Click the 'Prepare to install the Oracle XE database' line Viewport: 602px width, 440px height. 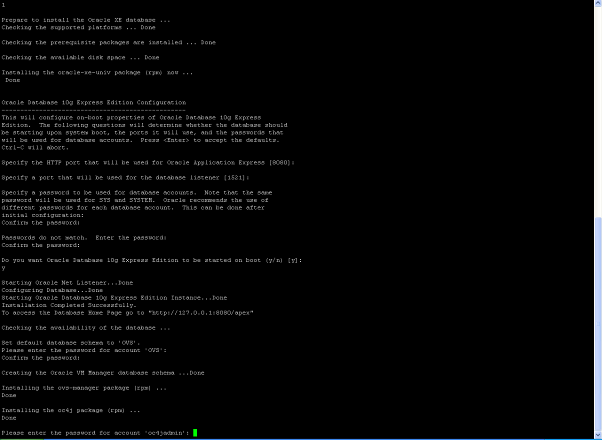pyautogui.click(x=86, y=20)
